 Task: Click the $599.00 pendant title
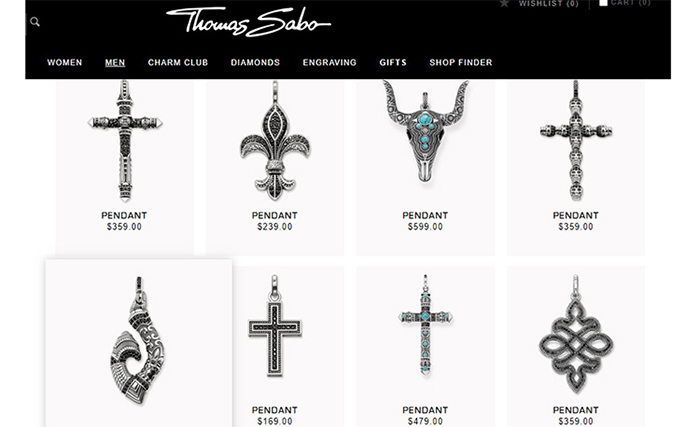pos(425,215)
